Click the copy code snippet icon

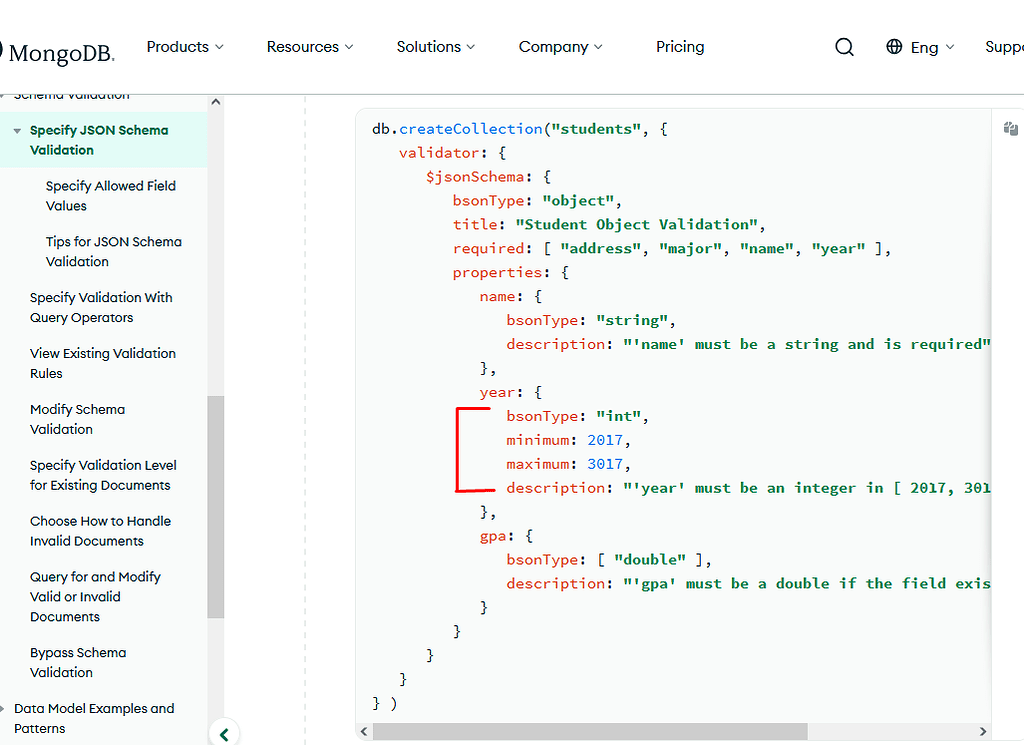1010,128
